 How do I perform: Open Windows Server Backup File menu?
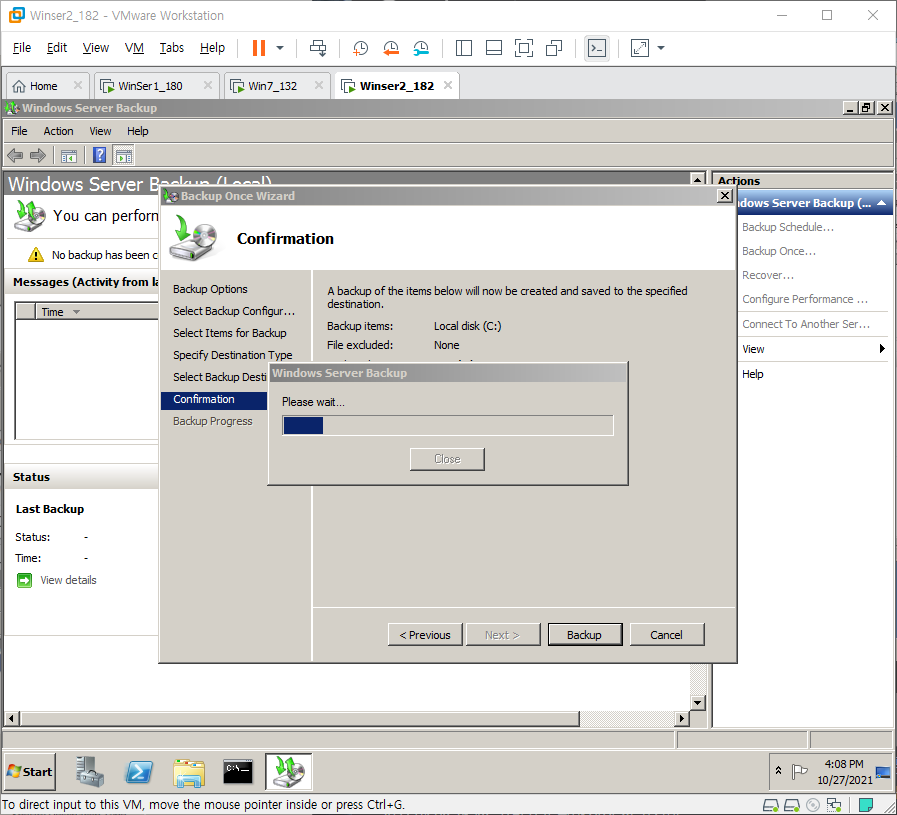[x=19, y=131]
